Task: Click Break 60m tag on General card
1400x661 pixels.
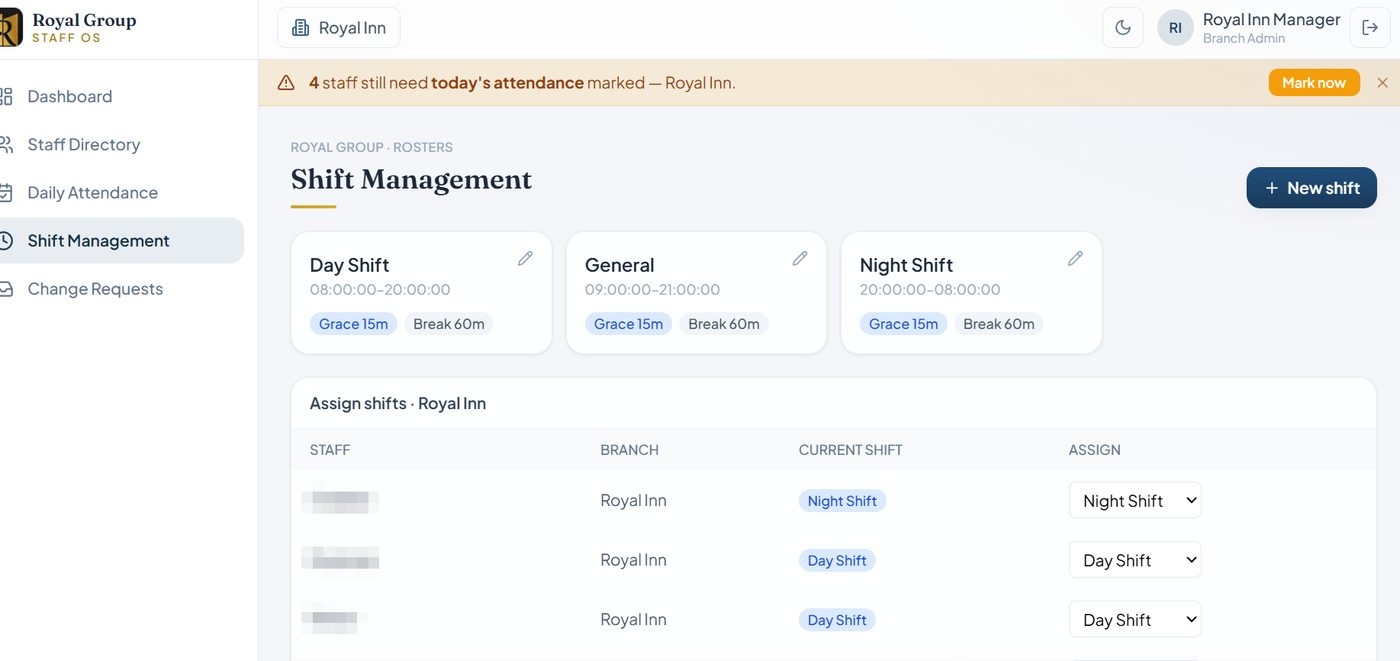Action: pyautogui.click(x=723, y=324)
